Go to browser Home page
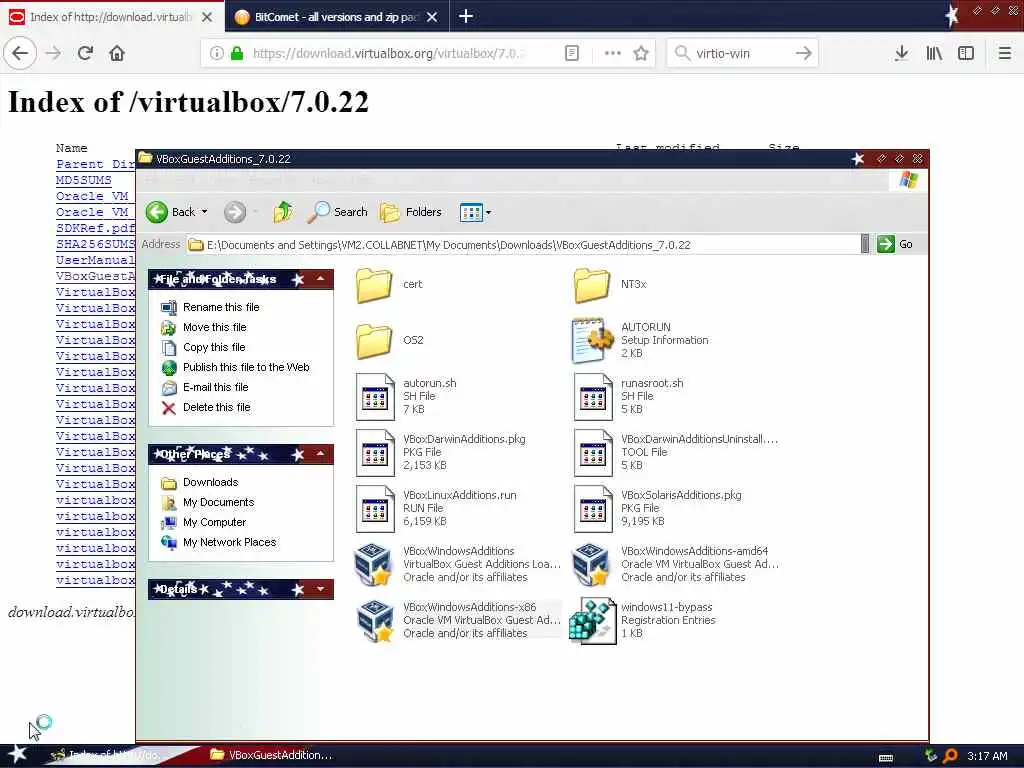This screenshot has width=1024, height=768. pyautogui.click(x=117, y=53)
